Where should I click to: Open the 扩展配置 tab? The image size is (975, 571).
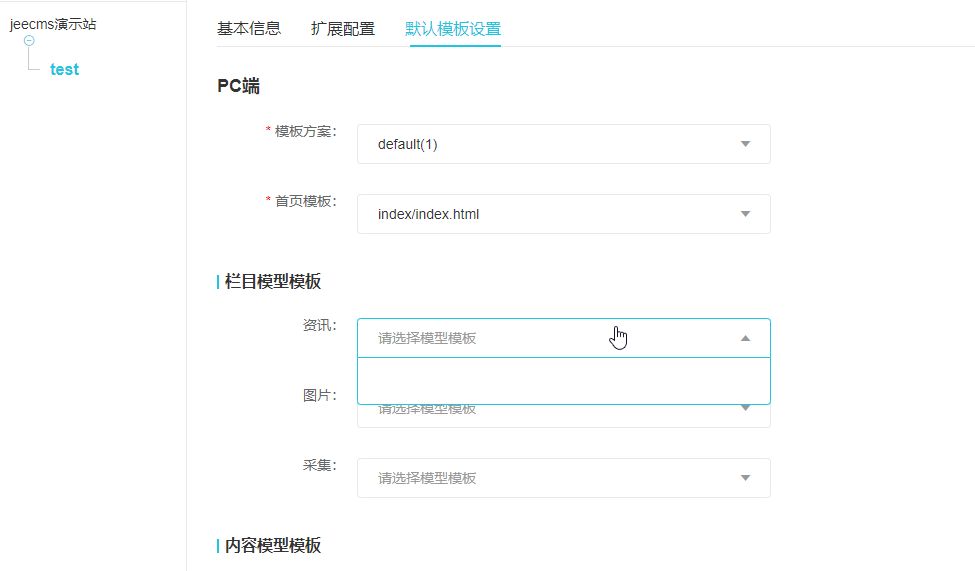pos(343,28)
